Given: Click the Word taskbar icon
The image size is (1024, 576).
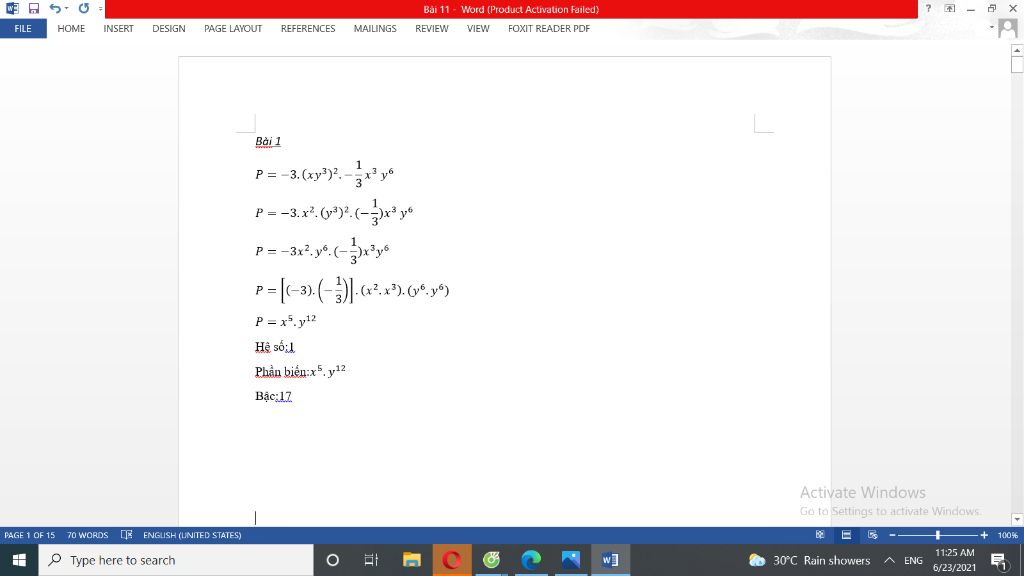Looking at the screenshot, I should (x=611, y=560).
